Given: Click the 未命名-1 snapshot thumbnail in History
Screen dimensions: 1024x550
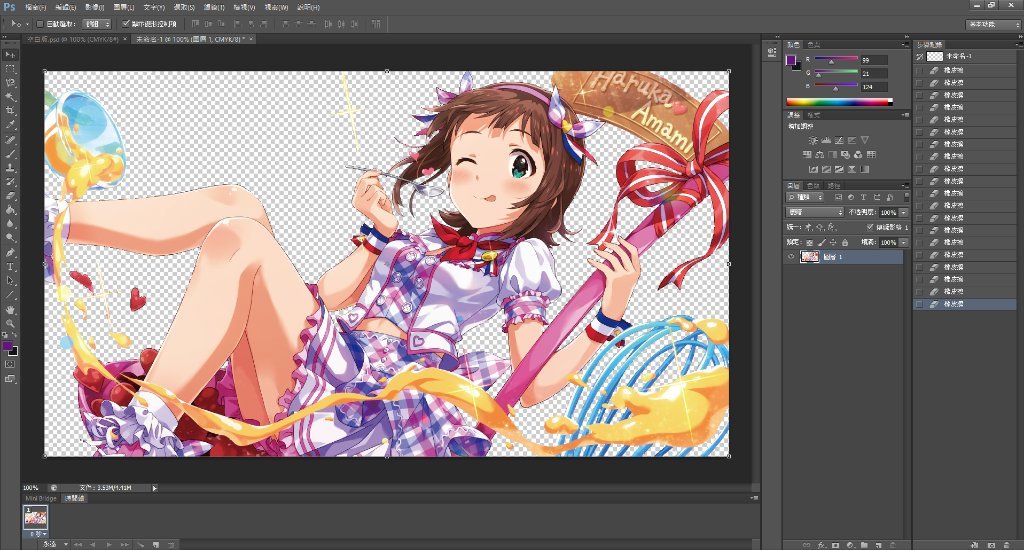Looking at the screenshot, I should [x=935, y=57].
